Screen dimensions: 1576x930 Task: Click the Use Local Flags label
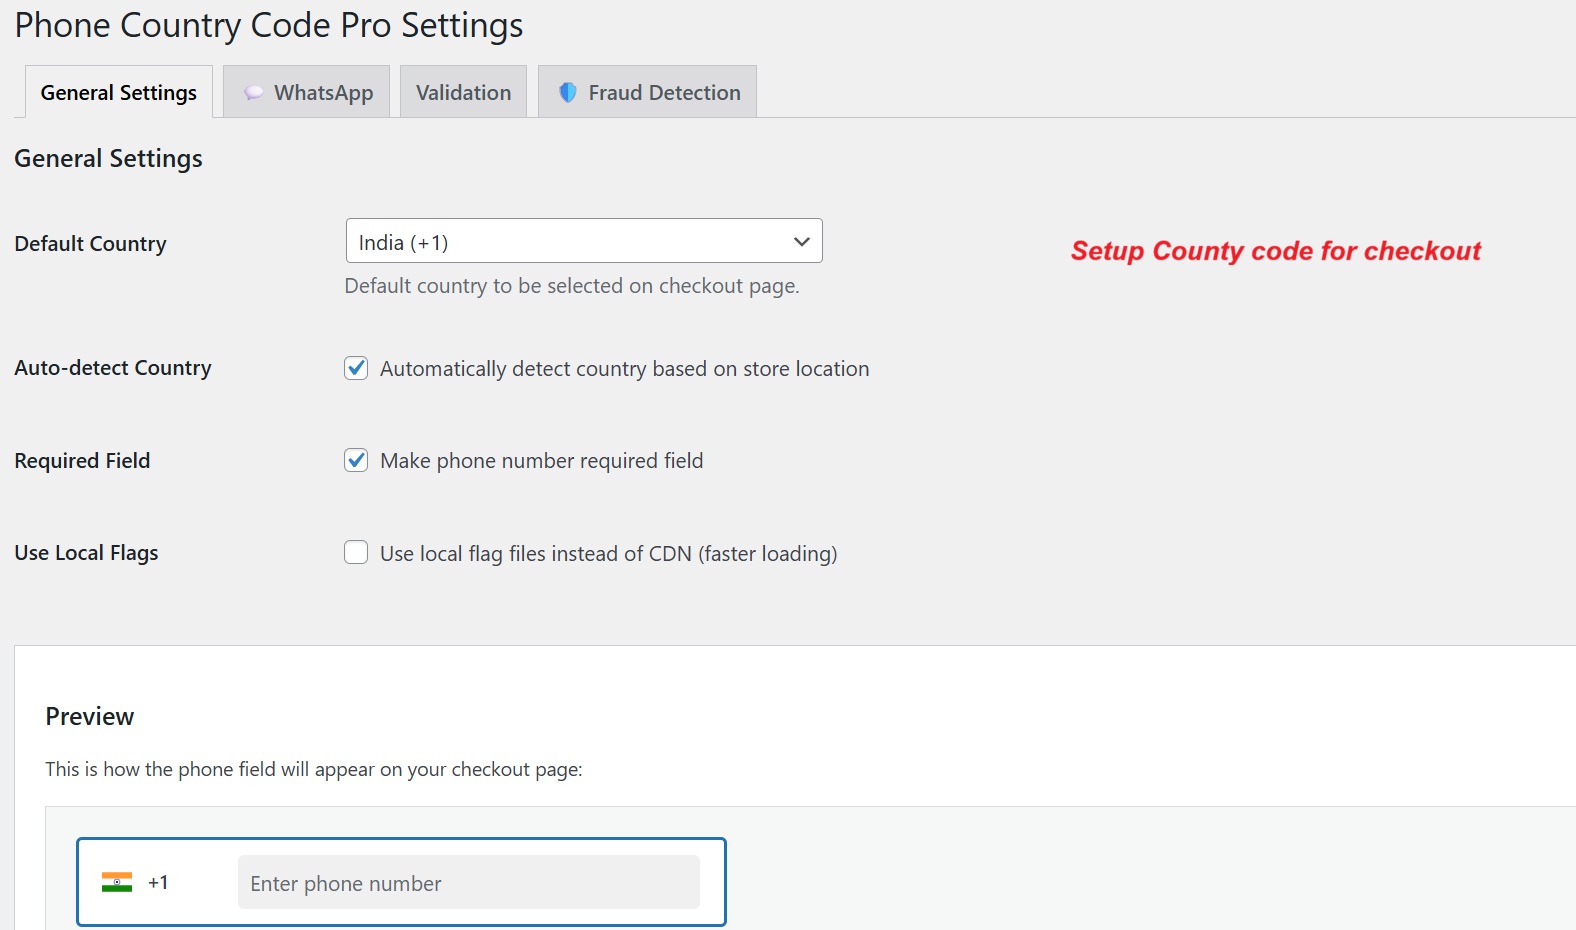[86, 553]
